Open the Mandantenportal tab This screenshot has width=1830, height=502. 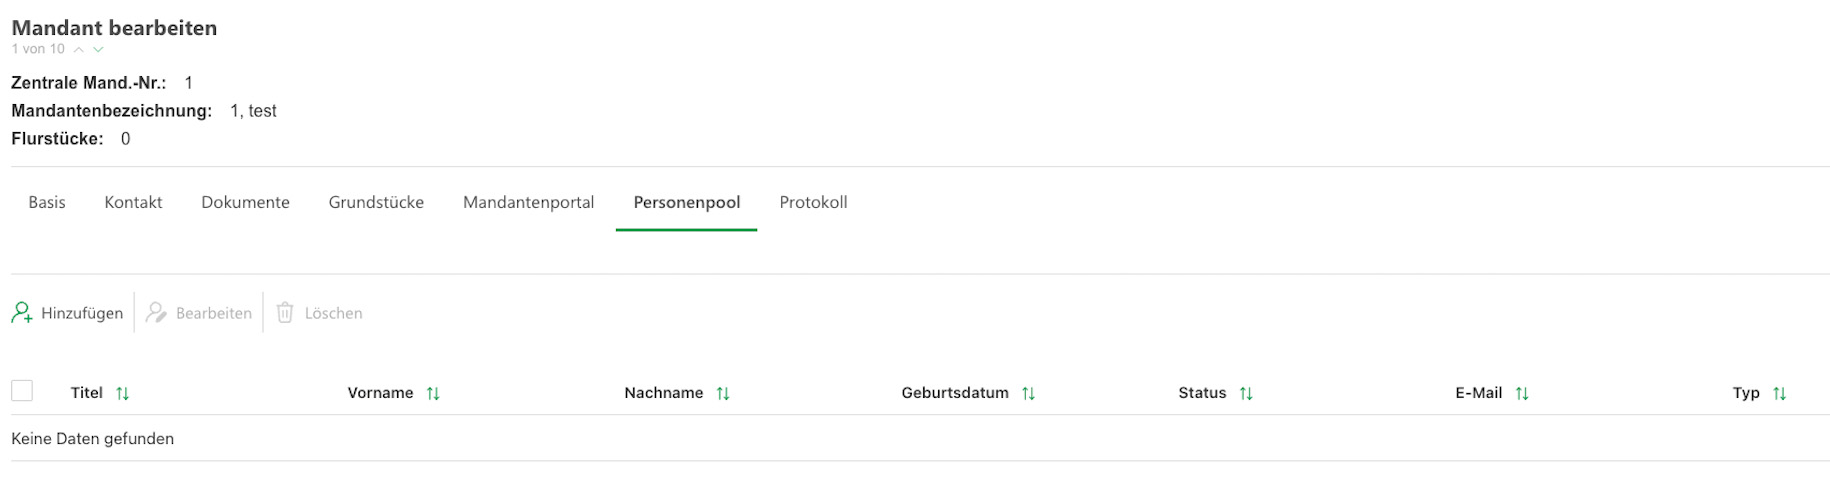point(528,203)
